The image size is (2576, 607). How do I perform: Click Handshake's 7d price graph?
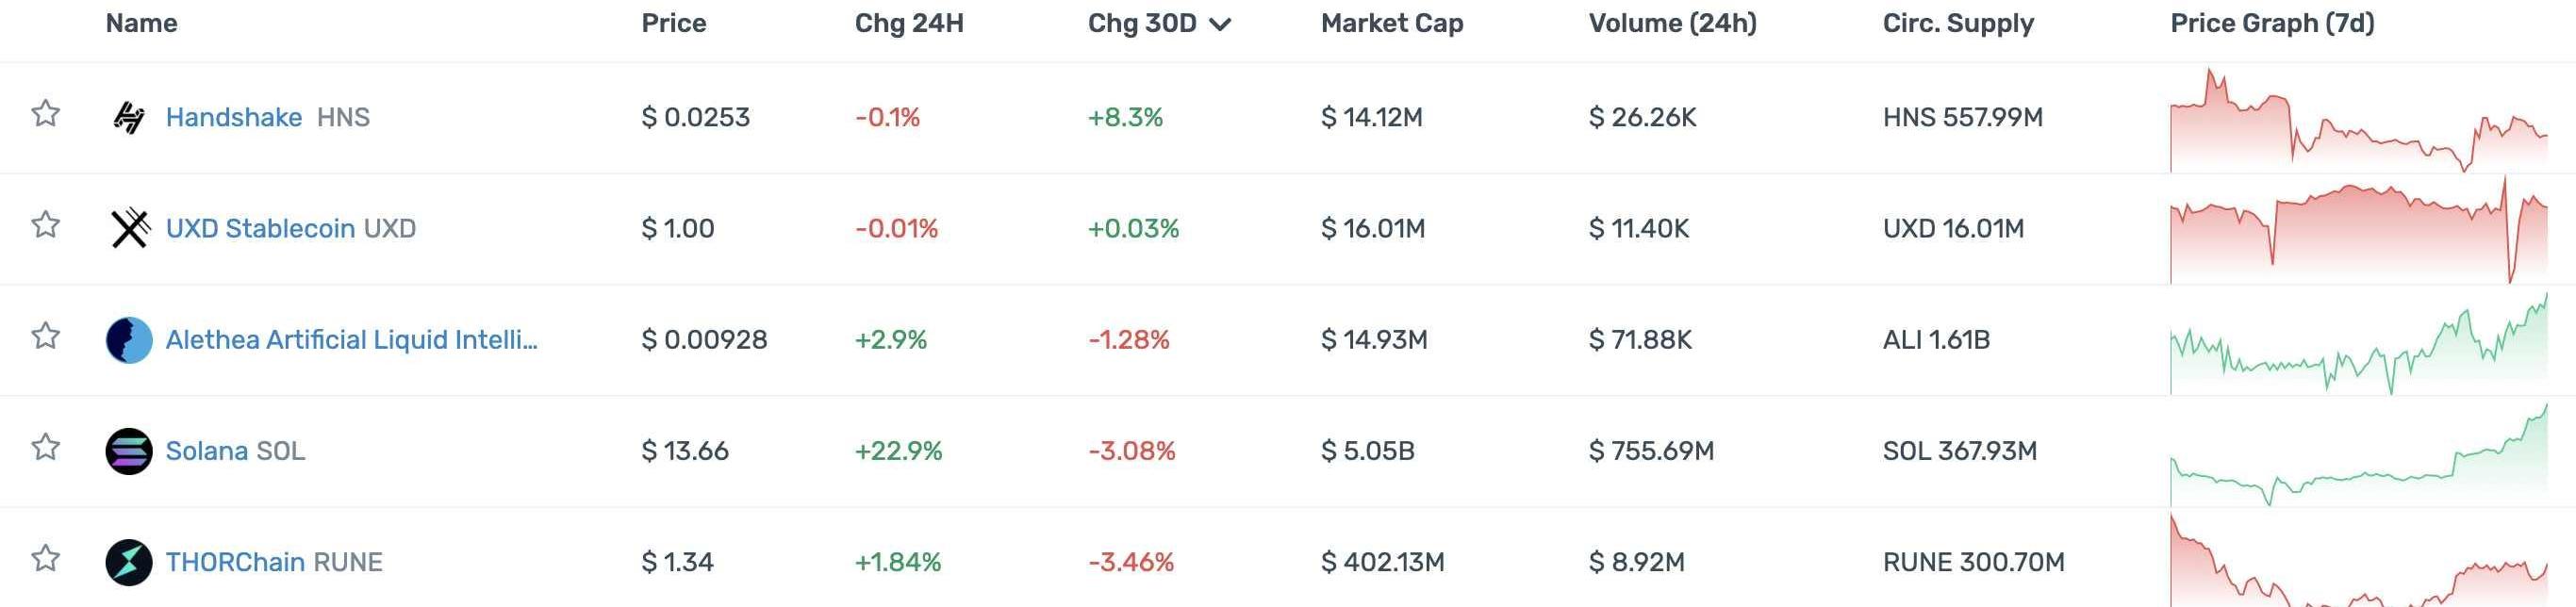[x=2358, y=122]
